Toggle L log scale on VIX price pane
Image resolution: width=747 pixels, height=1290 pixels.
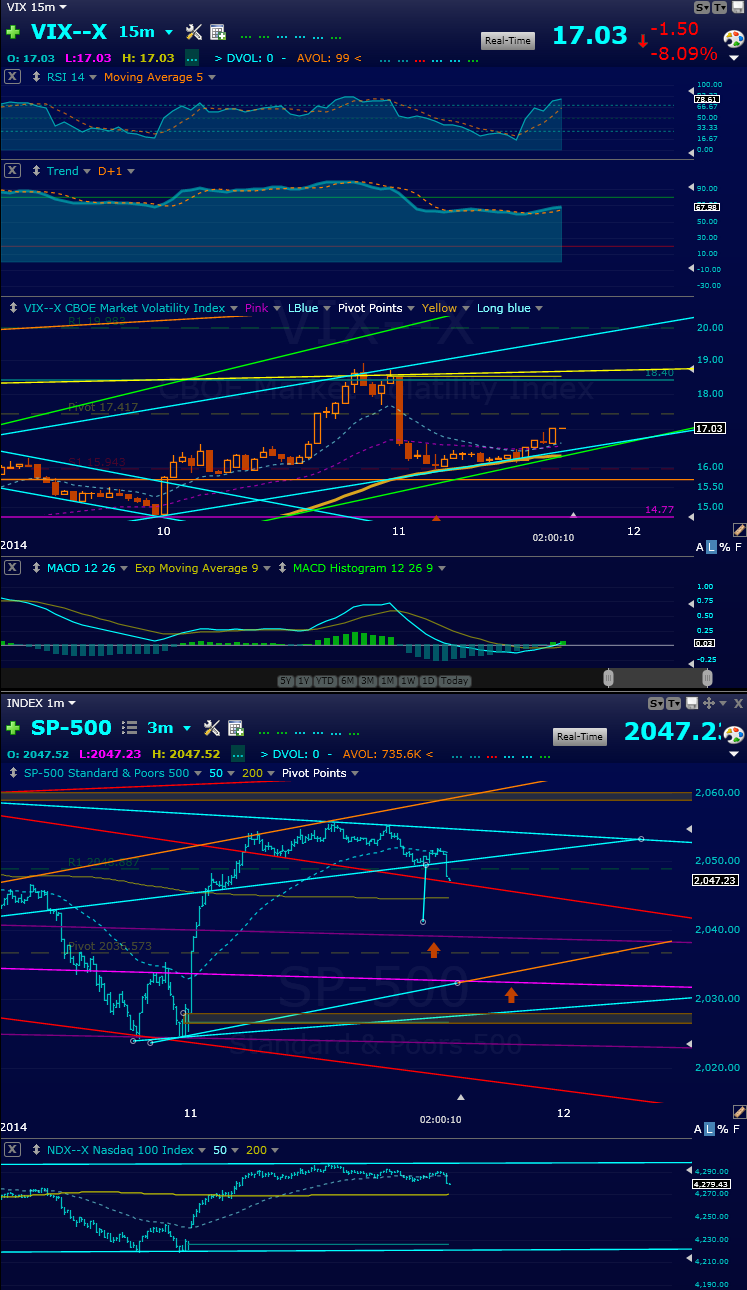tap(712, 547)
